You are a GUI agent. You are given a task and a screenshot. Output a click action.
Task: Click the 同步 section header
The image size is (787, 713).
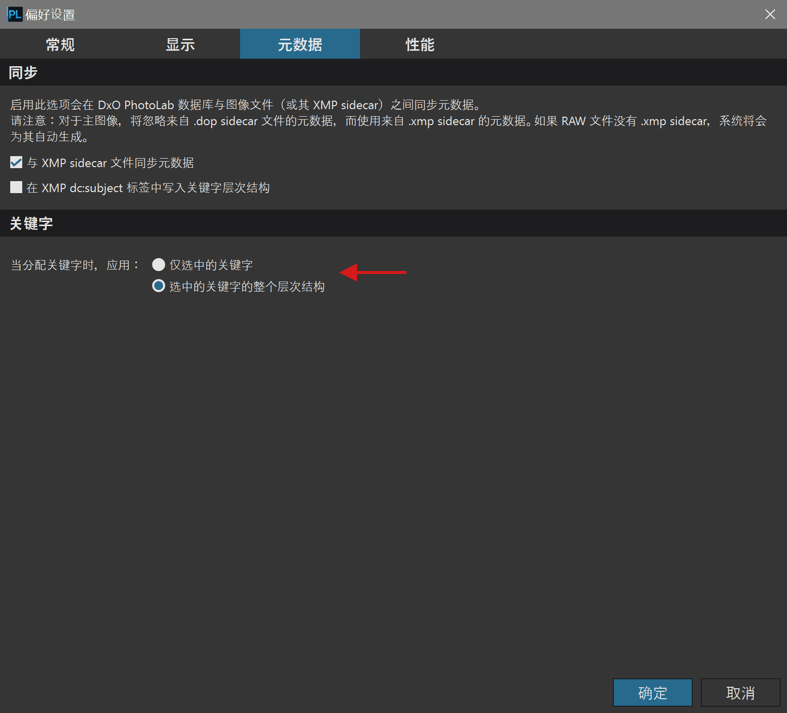[x=394, y=72]
